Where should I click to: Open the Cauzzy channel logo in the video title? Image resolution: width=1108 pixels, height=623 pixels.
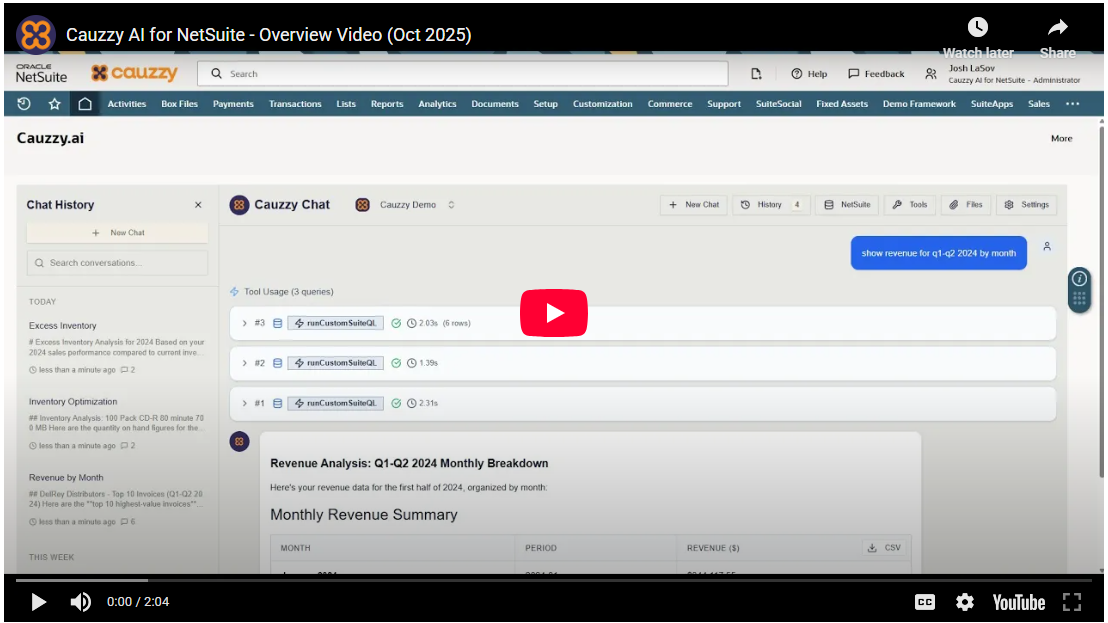tap(36, 35)
